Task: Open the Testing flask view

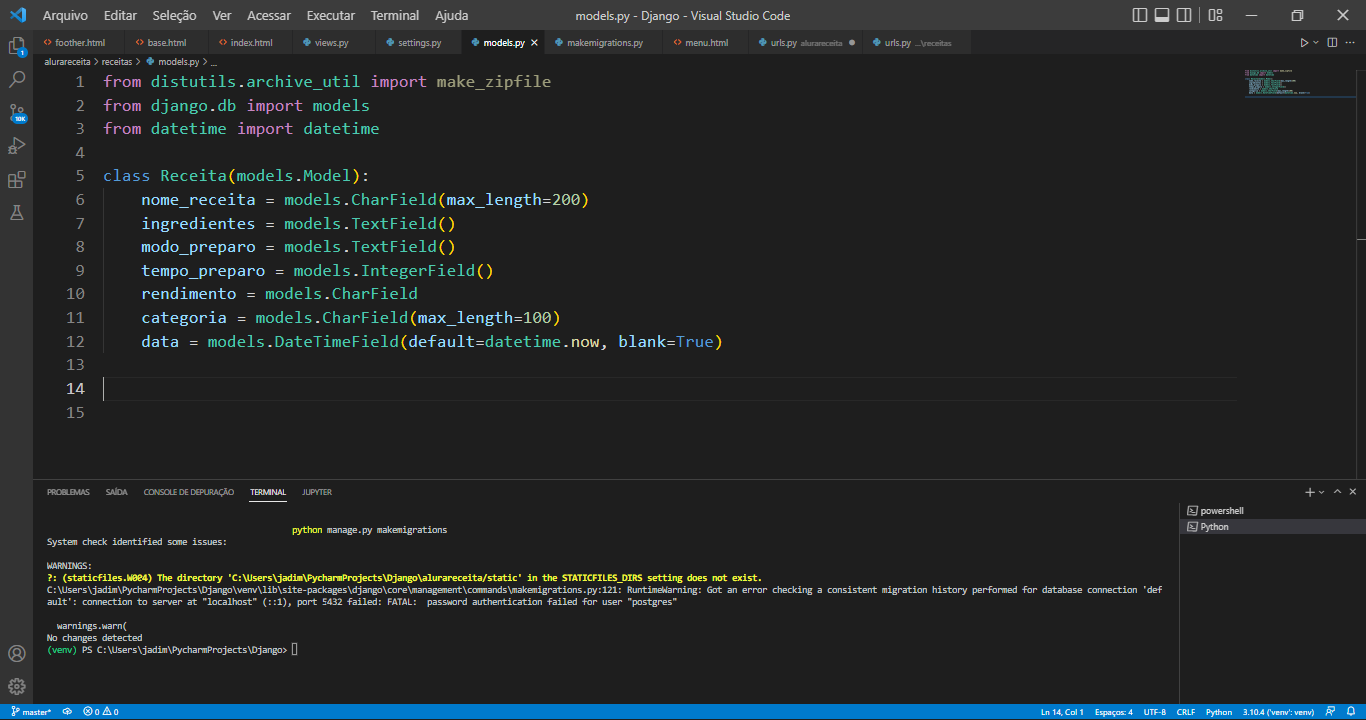Action: [x=16, y=213]
